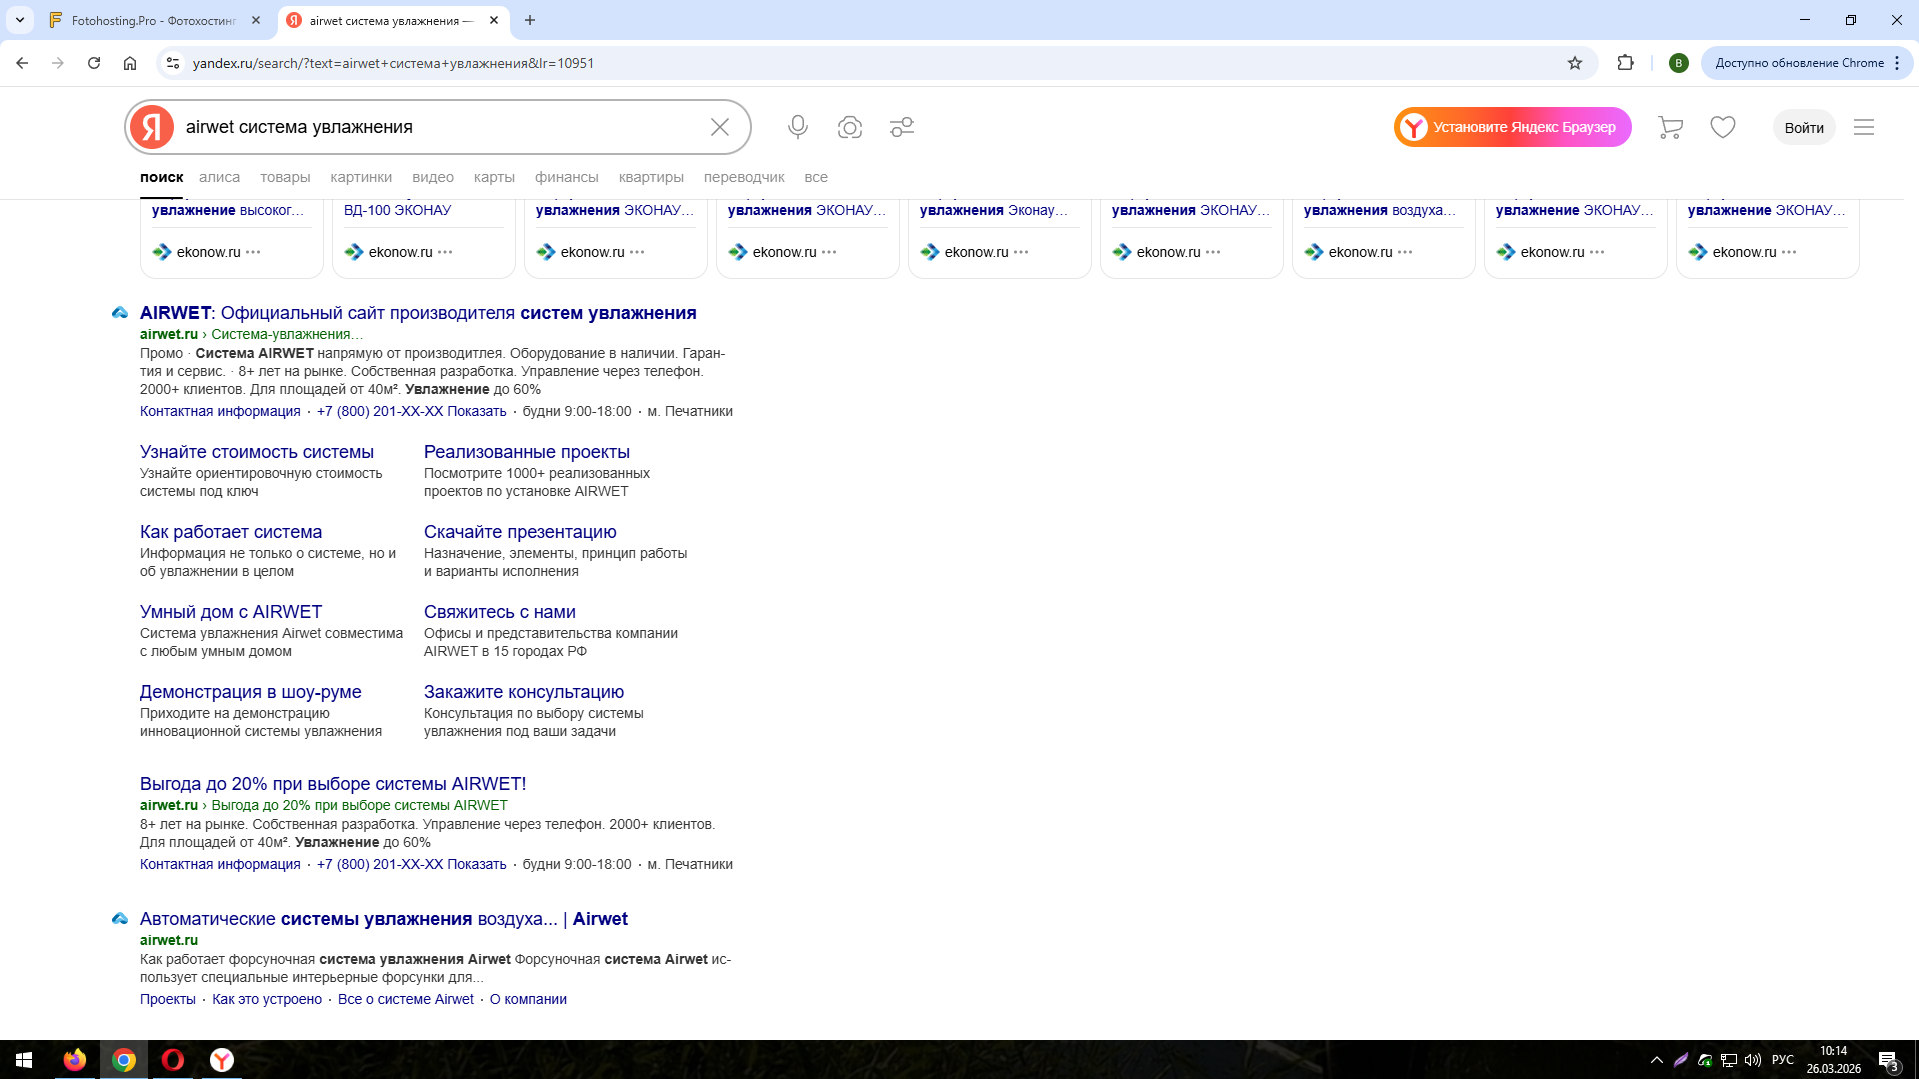The width and height of the screenshot is (1919, 1079).
Task: View site information icon in address bar
Action: [x=173, y=63]
